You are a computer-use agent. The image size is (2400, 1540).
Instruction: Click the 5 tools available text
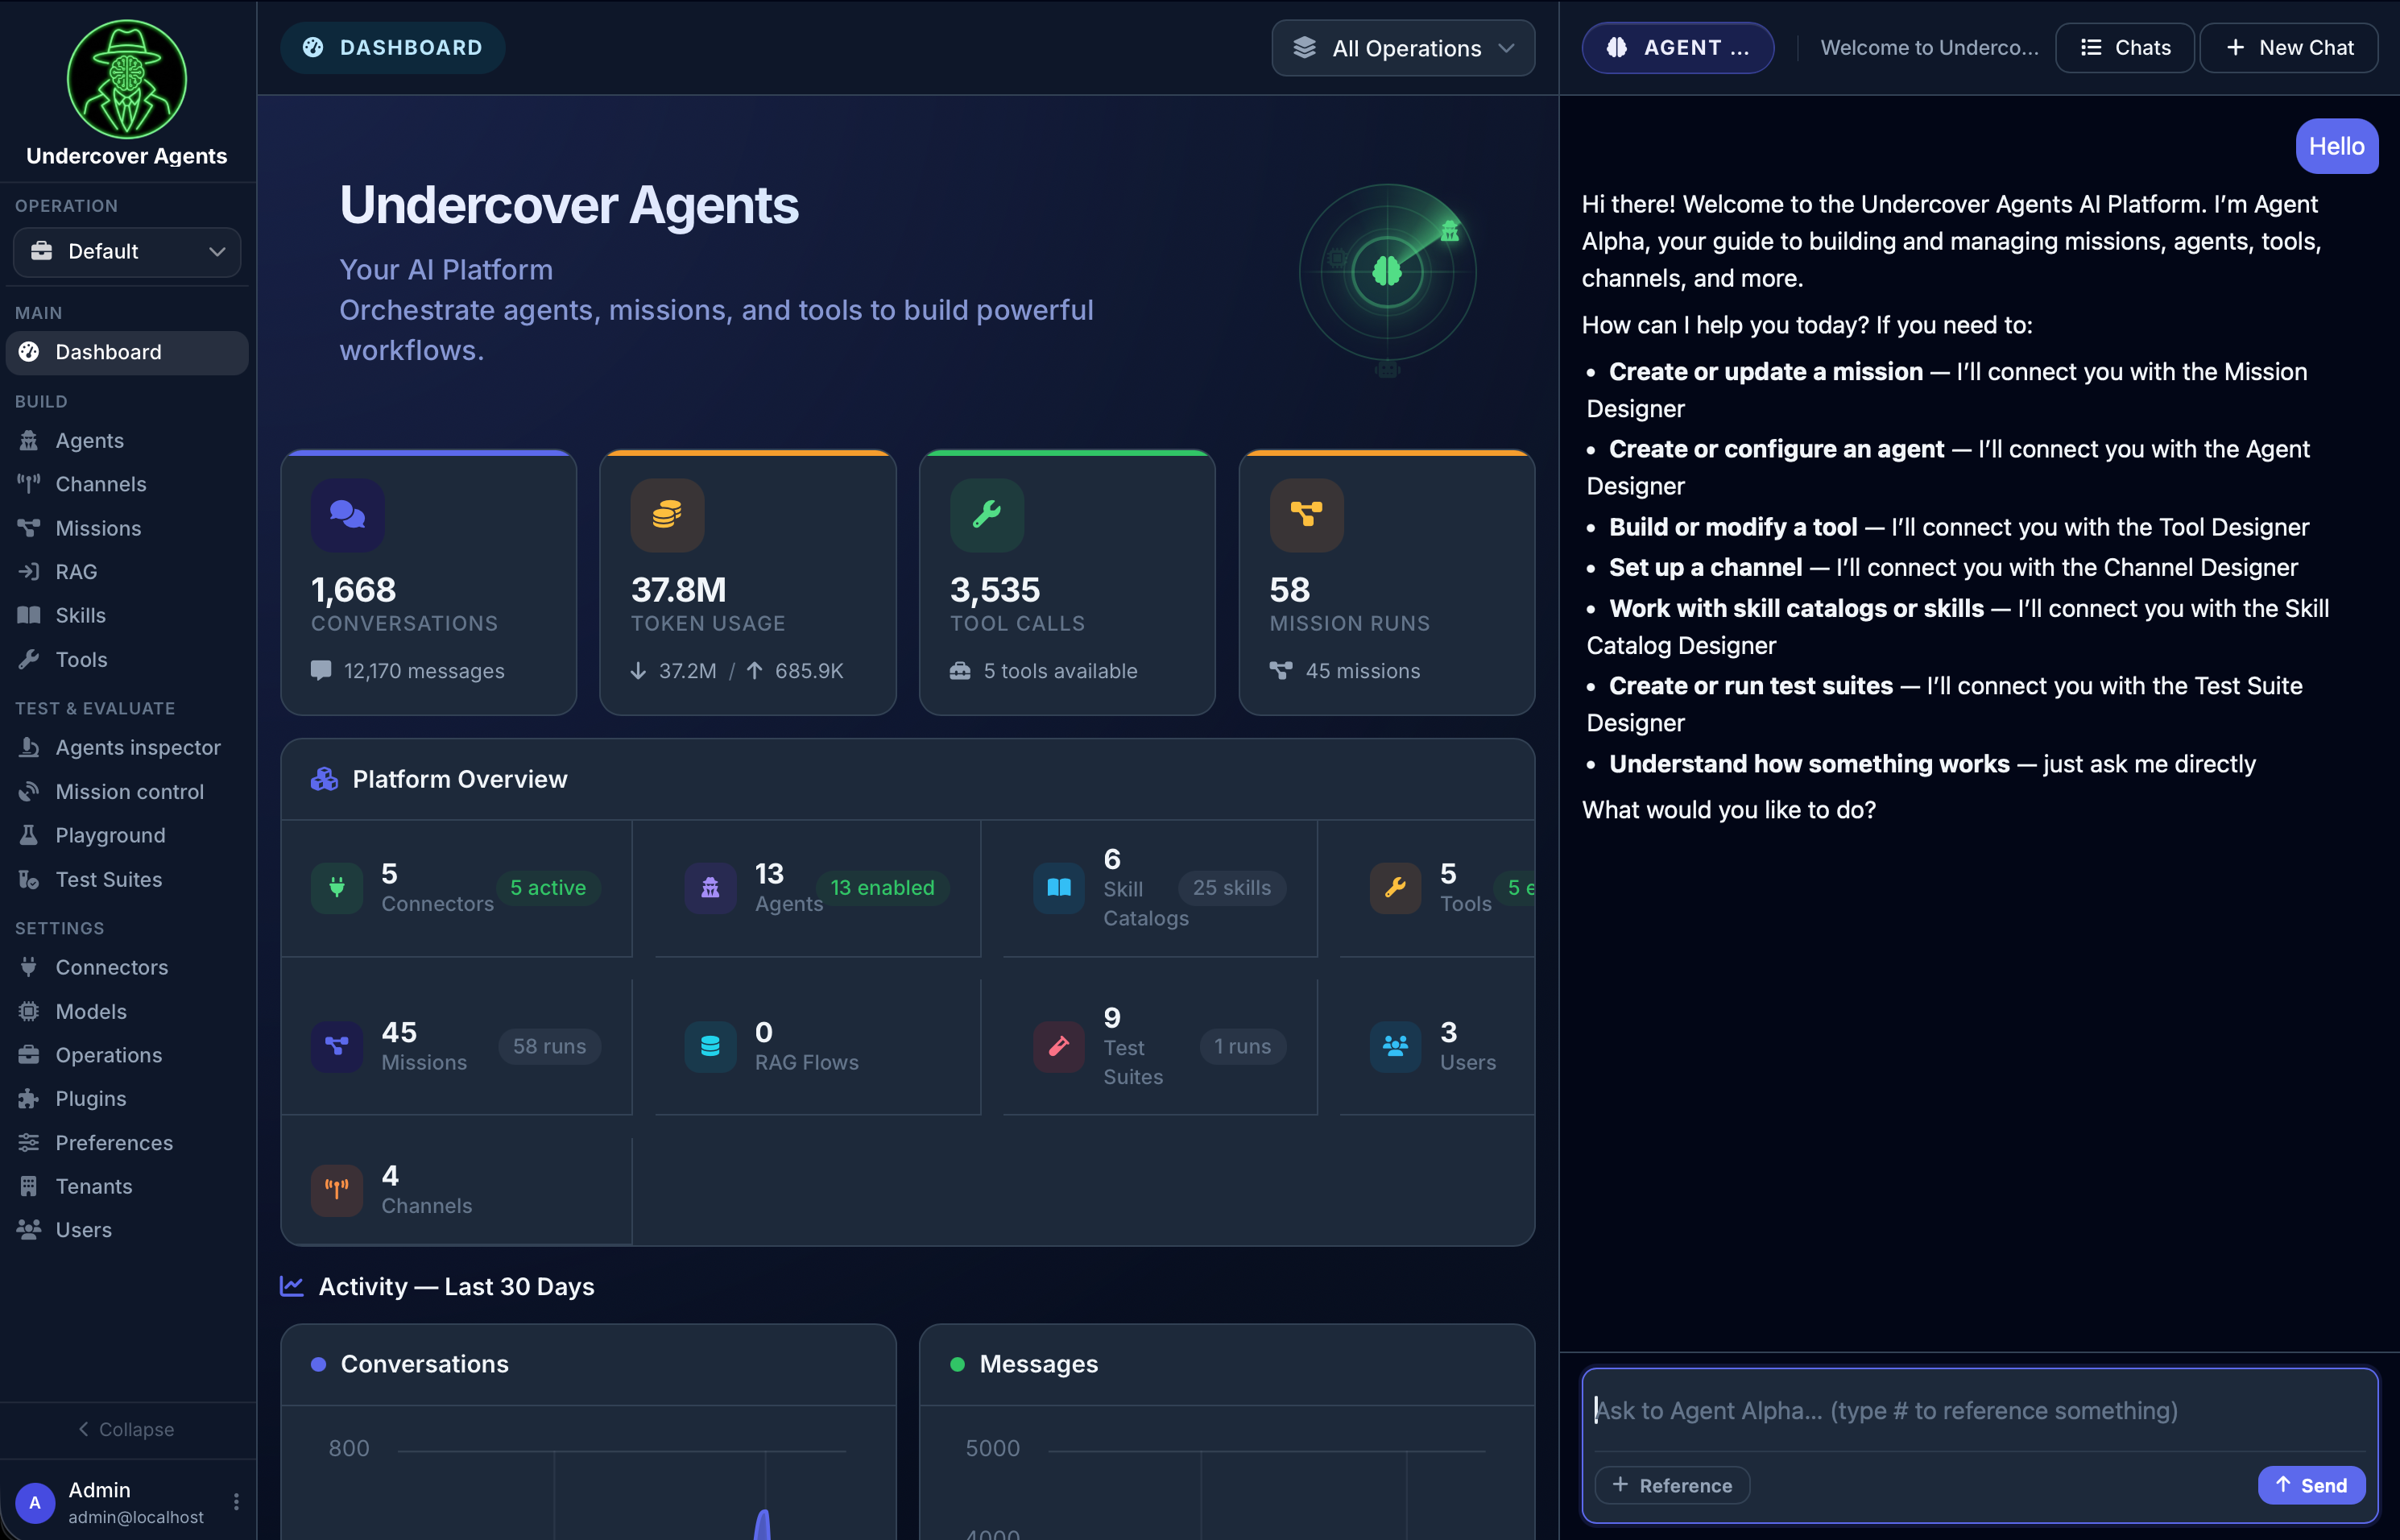click(1060, 671)
